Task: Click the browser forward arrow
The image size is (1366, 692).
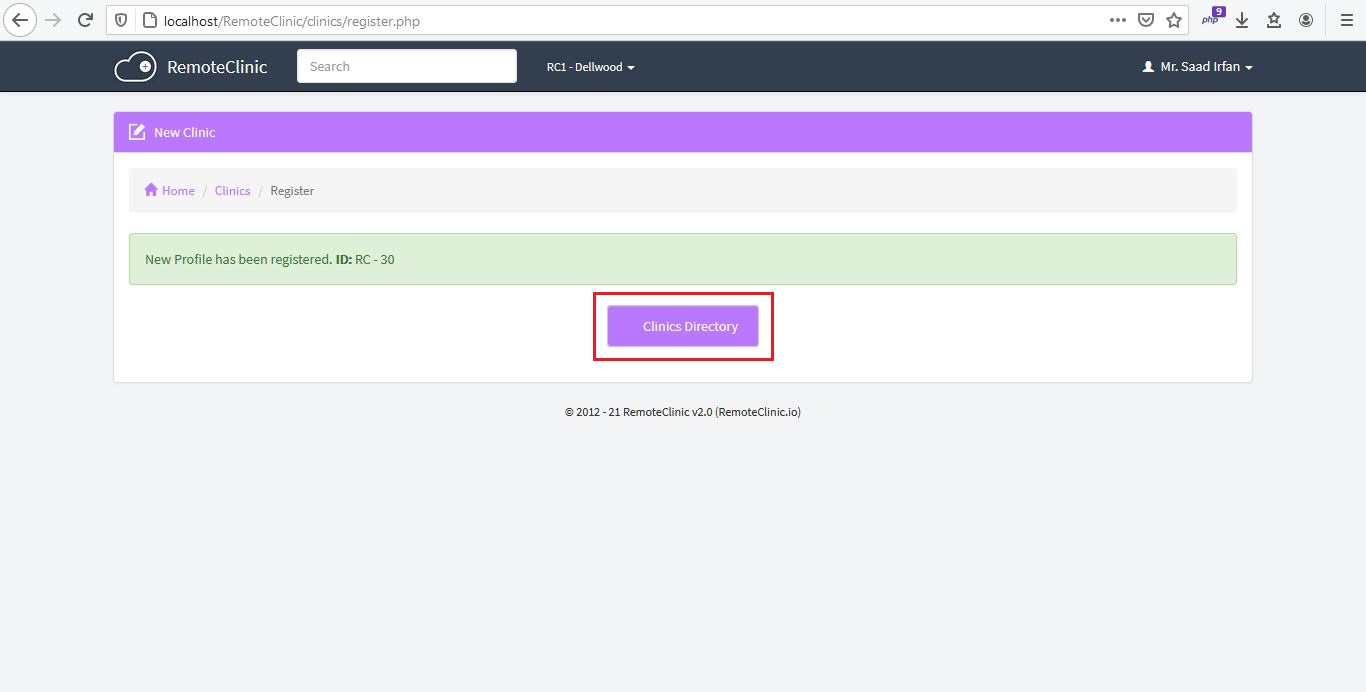Action: tap(53, 20)
